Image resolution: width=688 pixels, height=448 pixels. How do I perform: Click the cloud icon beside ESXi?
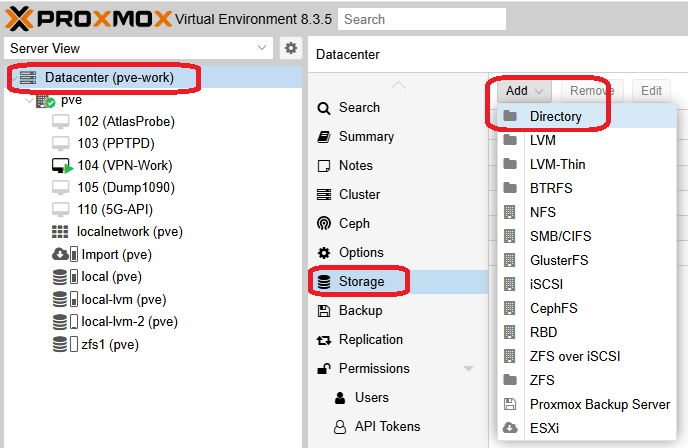510,427
